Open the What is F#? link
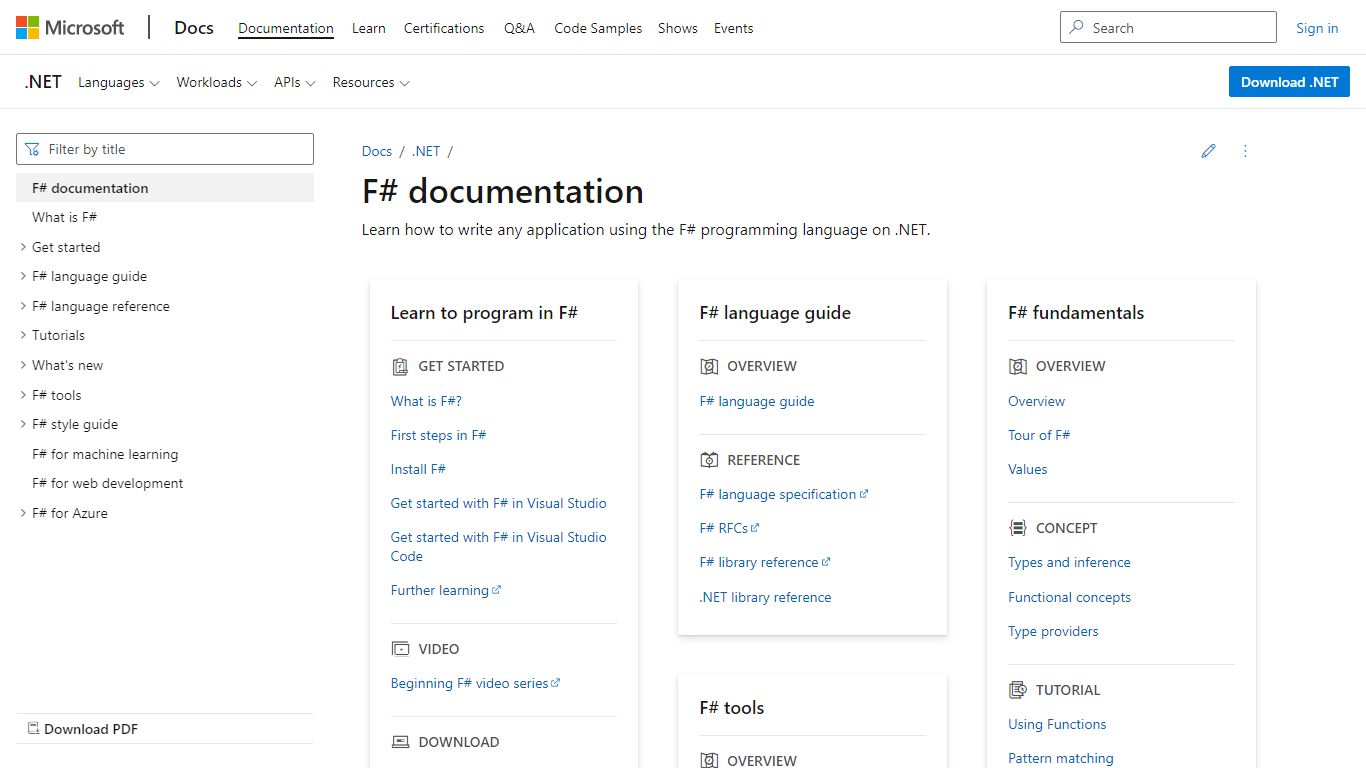Viewport: 1366px width, 768px height. (x=426, y=401)
